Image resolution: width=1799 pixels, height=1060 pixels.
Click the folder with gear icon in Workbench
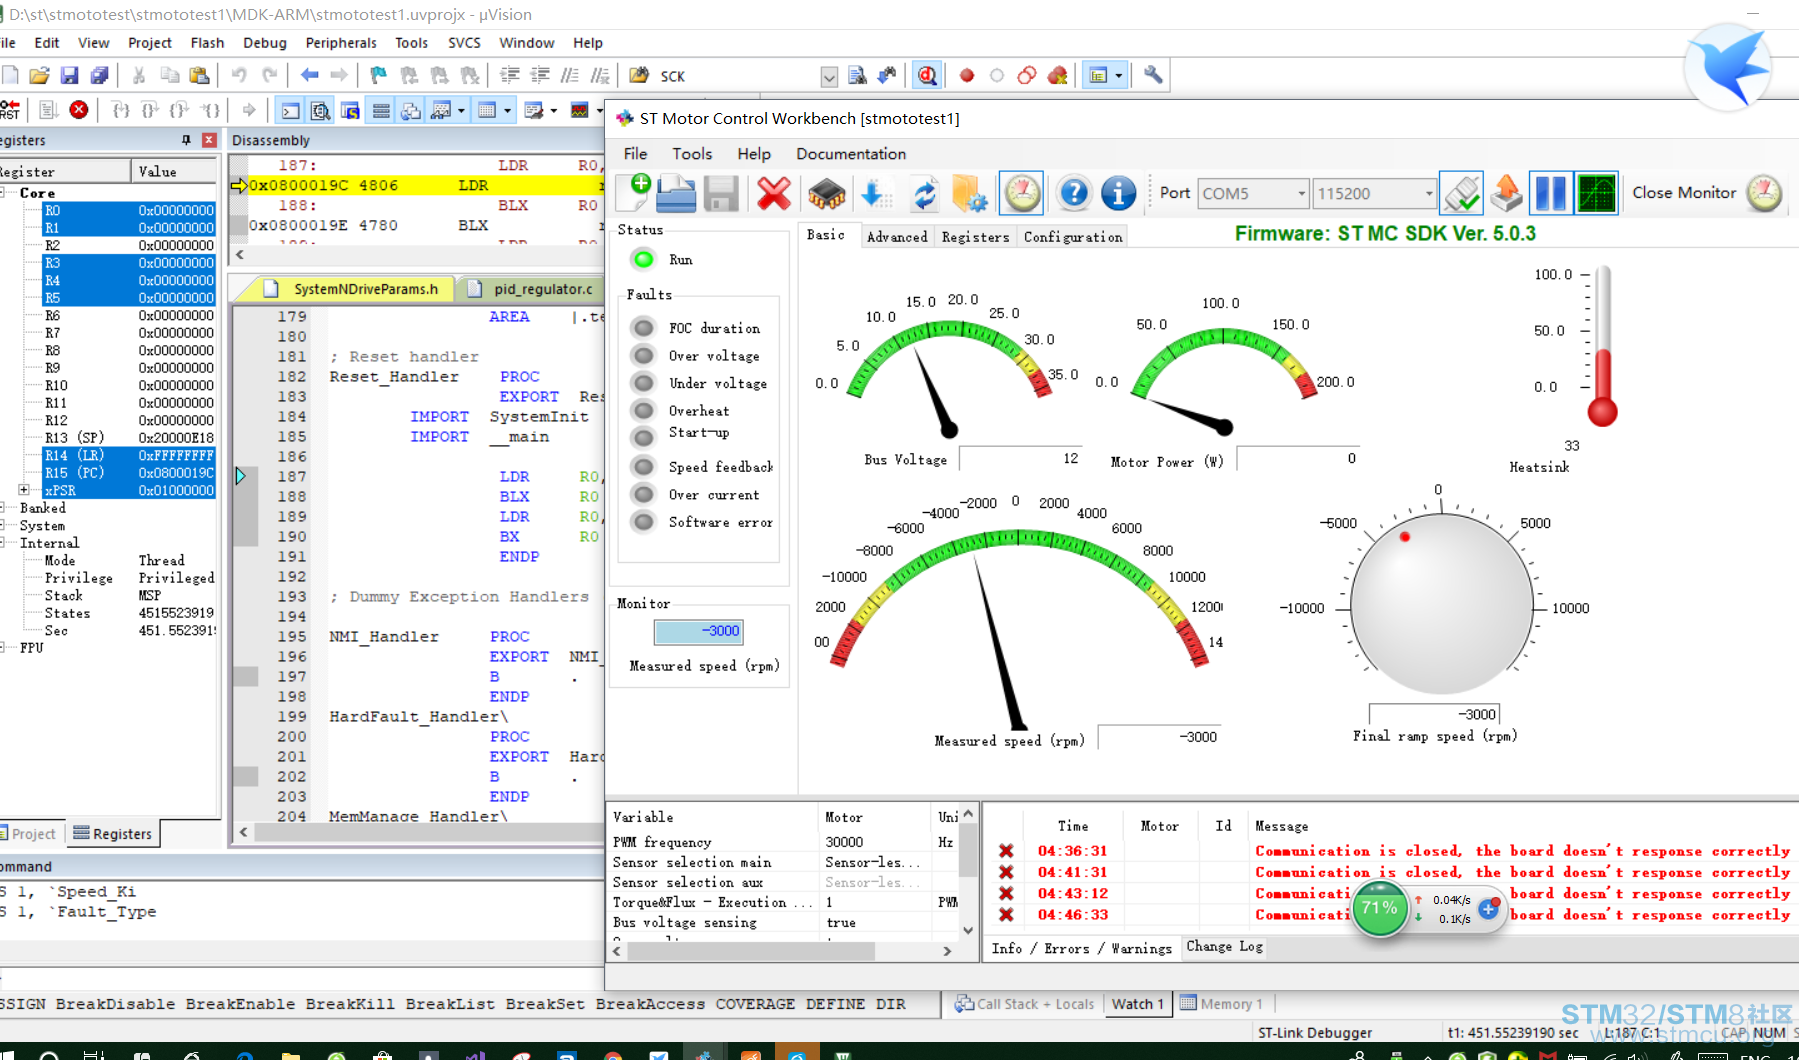969,193
